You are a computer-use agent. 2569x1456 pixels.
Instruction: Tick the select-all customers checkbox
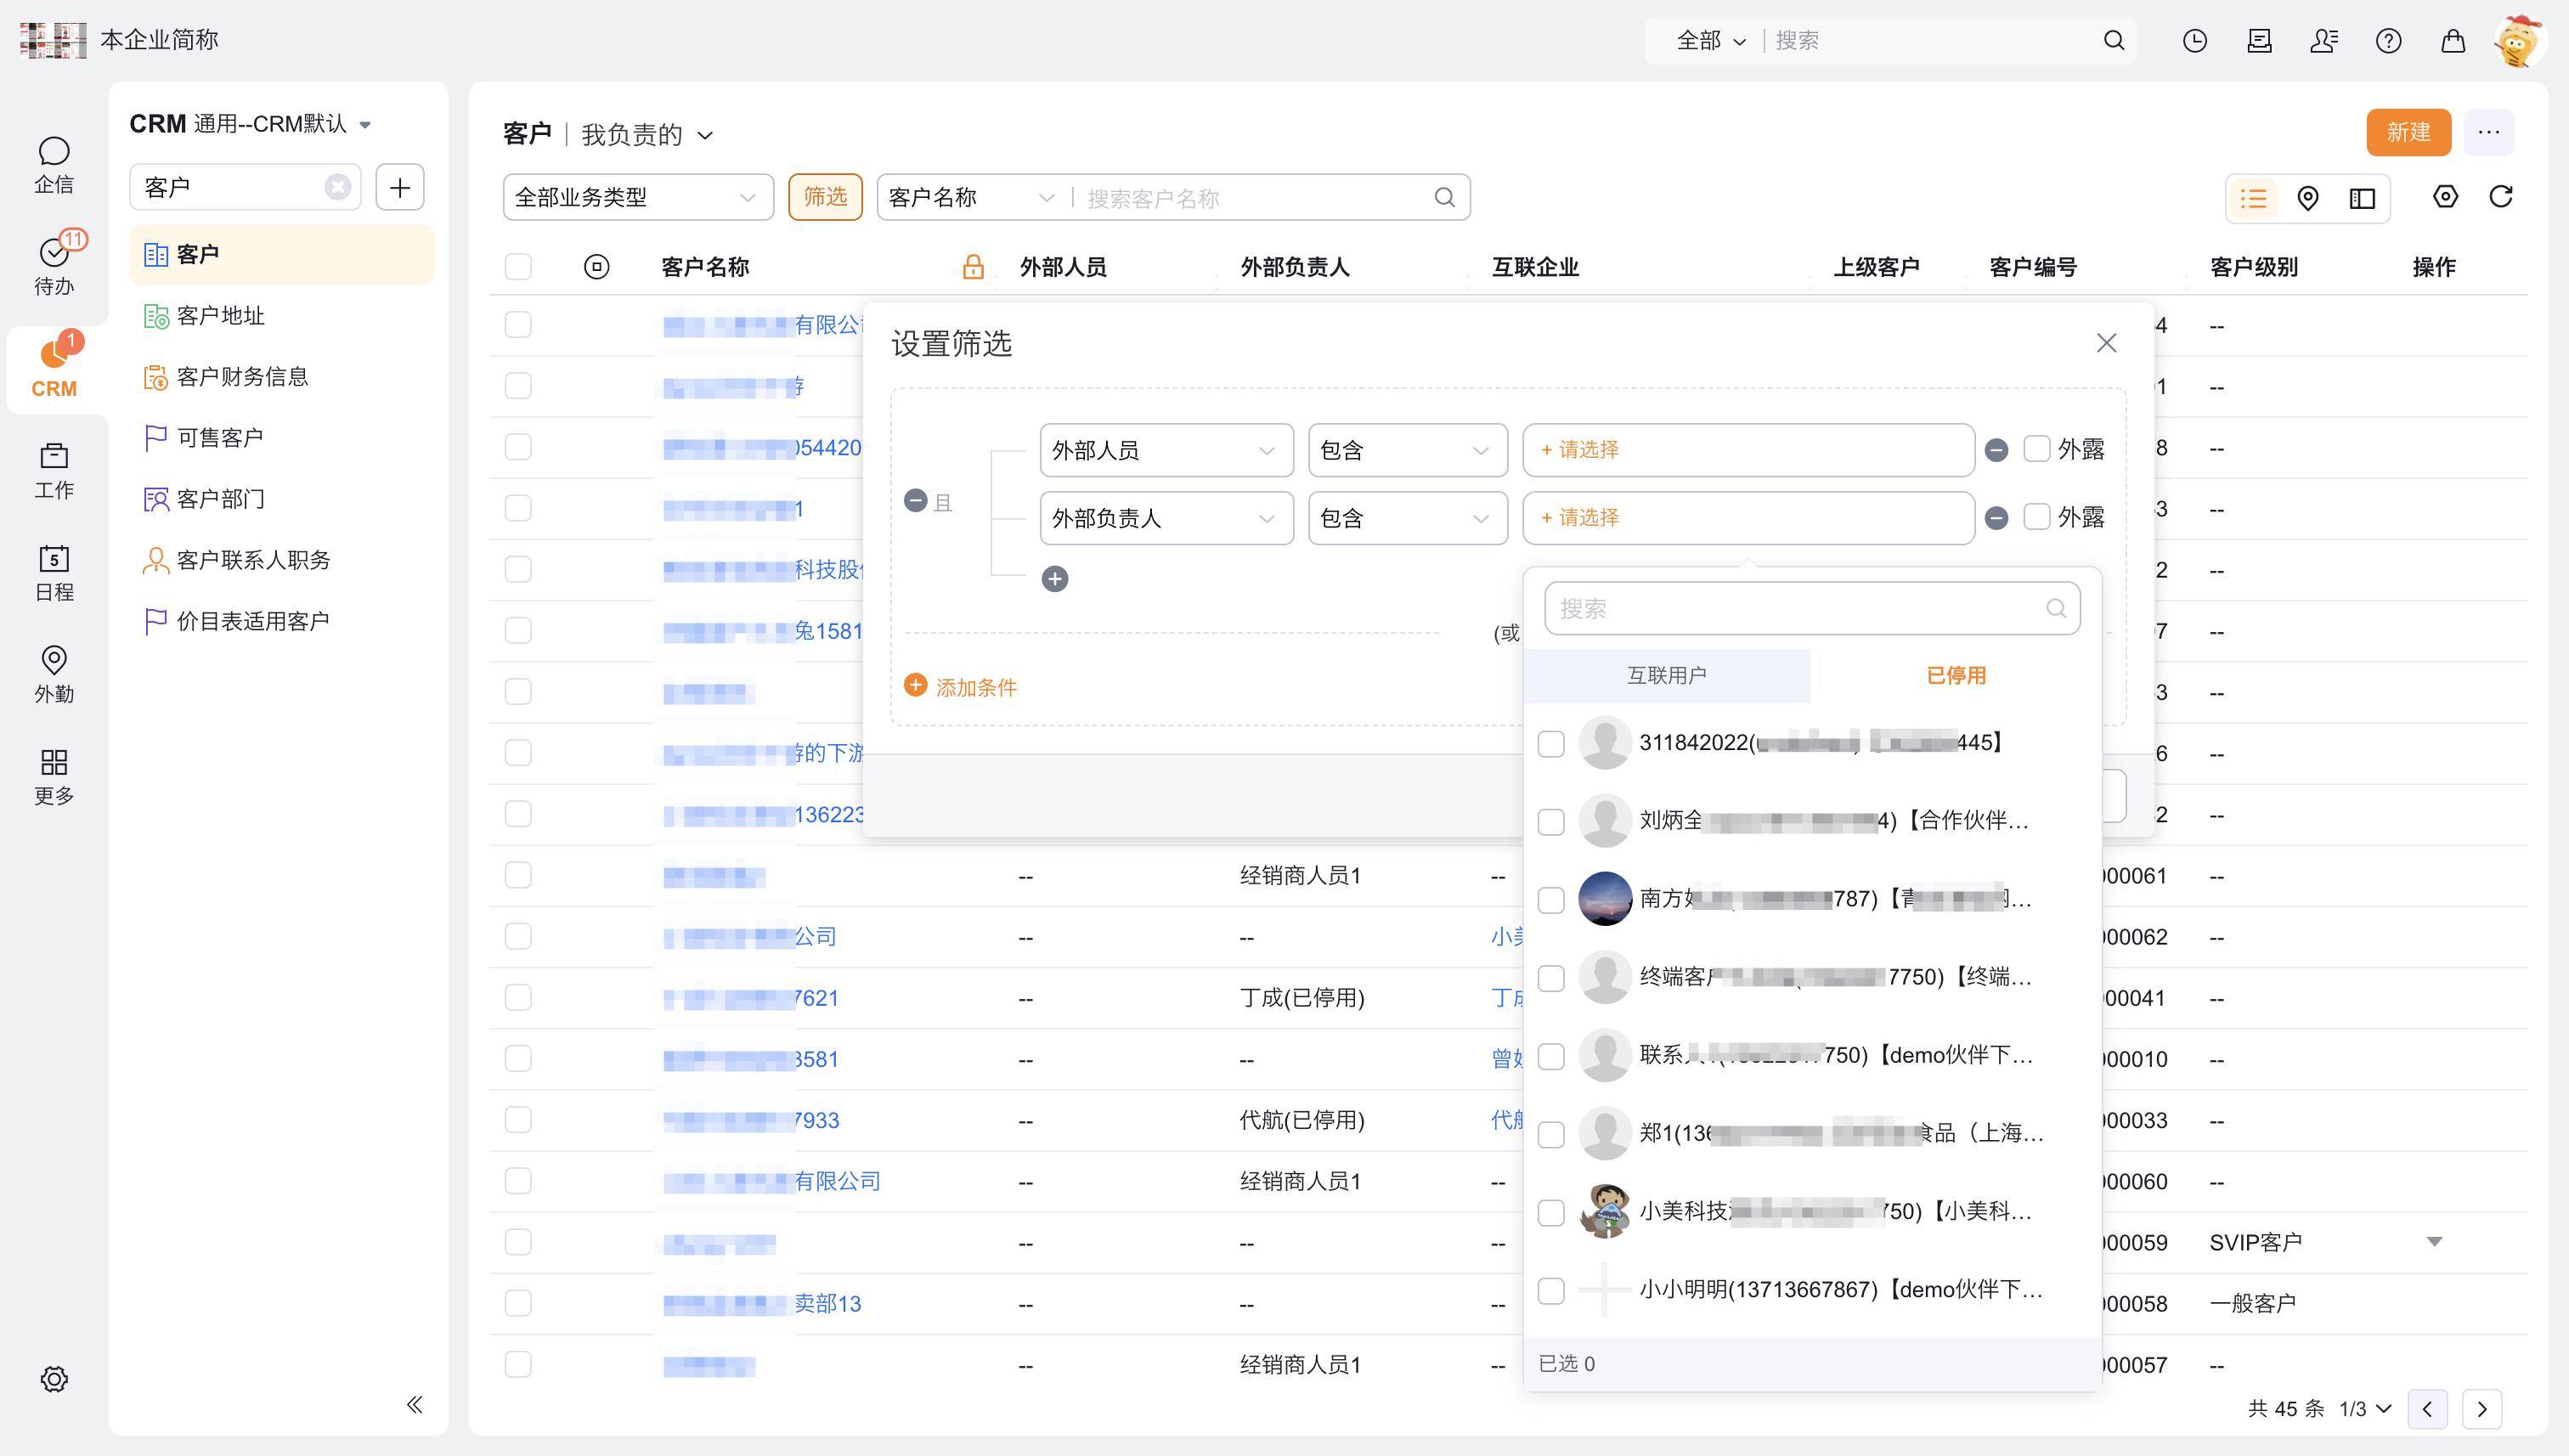pos(518,267)
